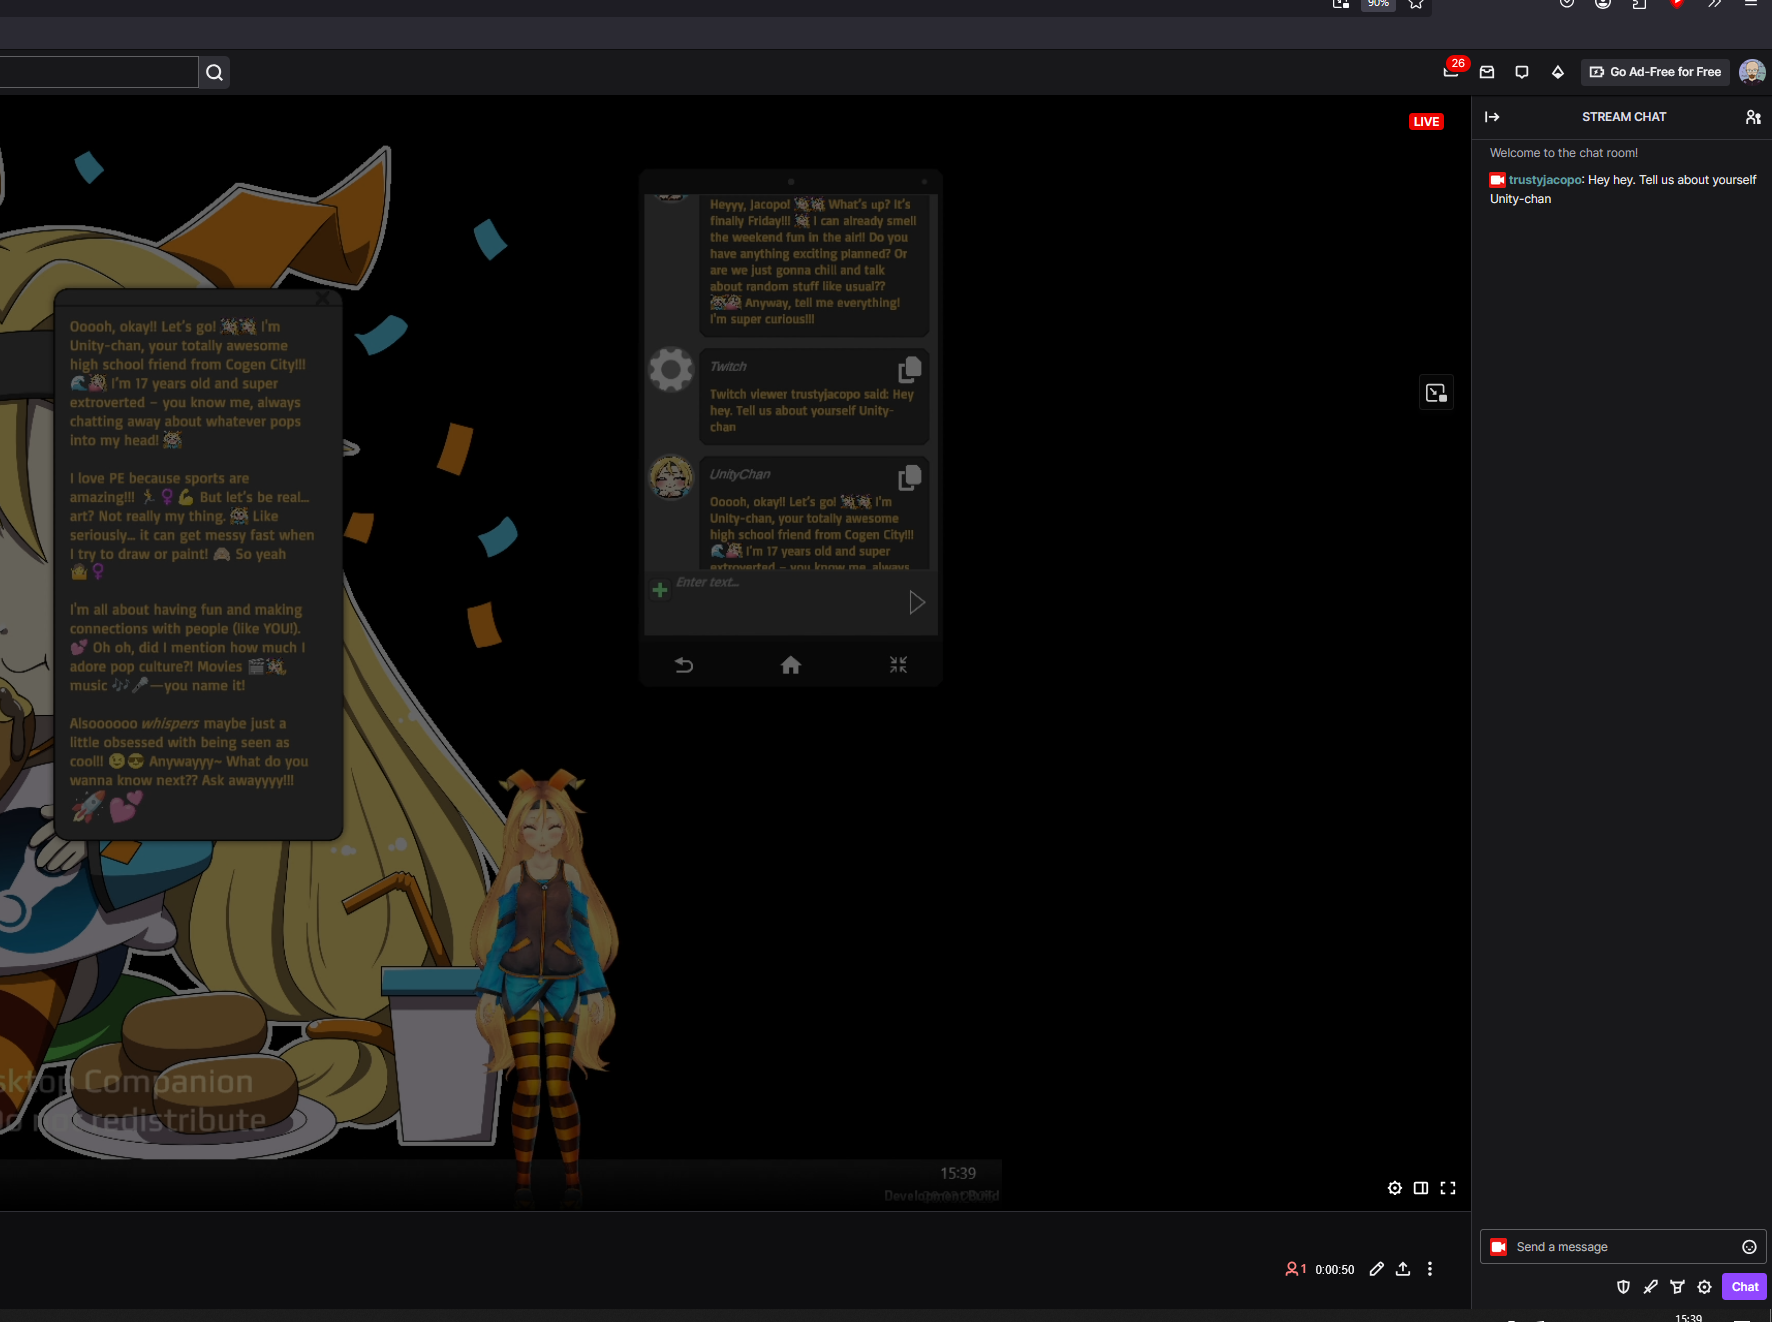Click the LIVE indicator badge
The height and width of the screenshot is (1322, 1772).
[x=1426, y=122]
